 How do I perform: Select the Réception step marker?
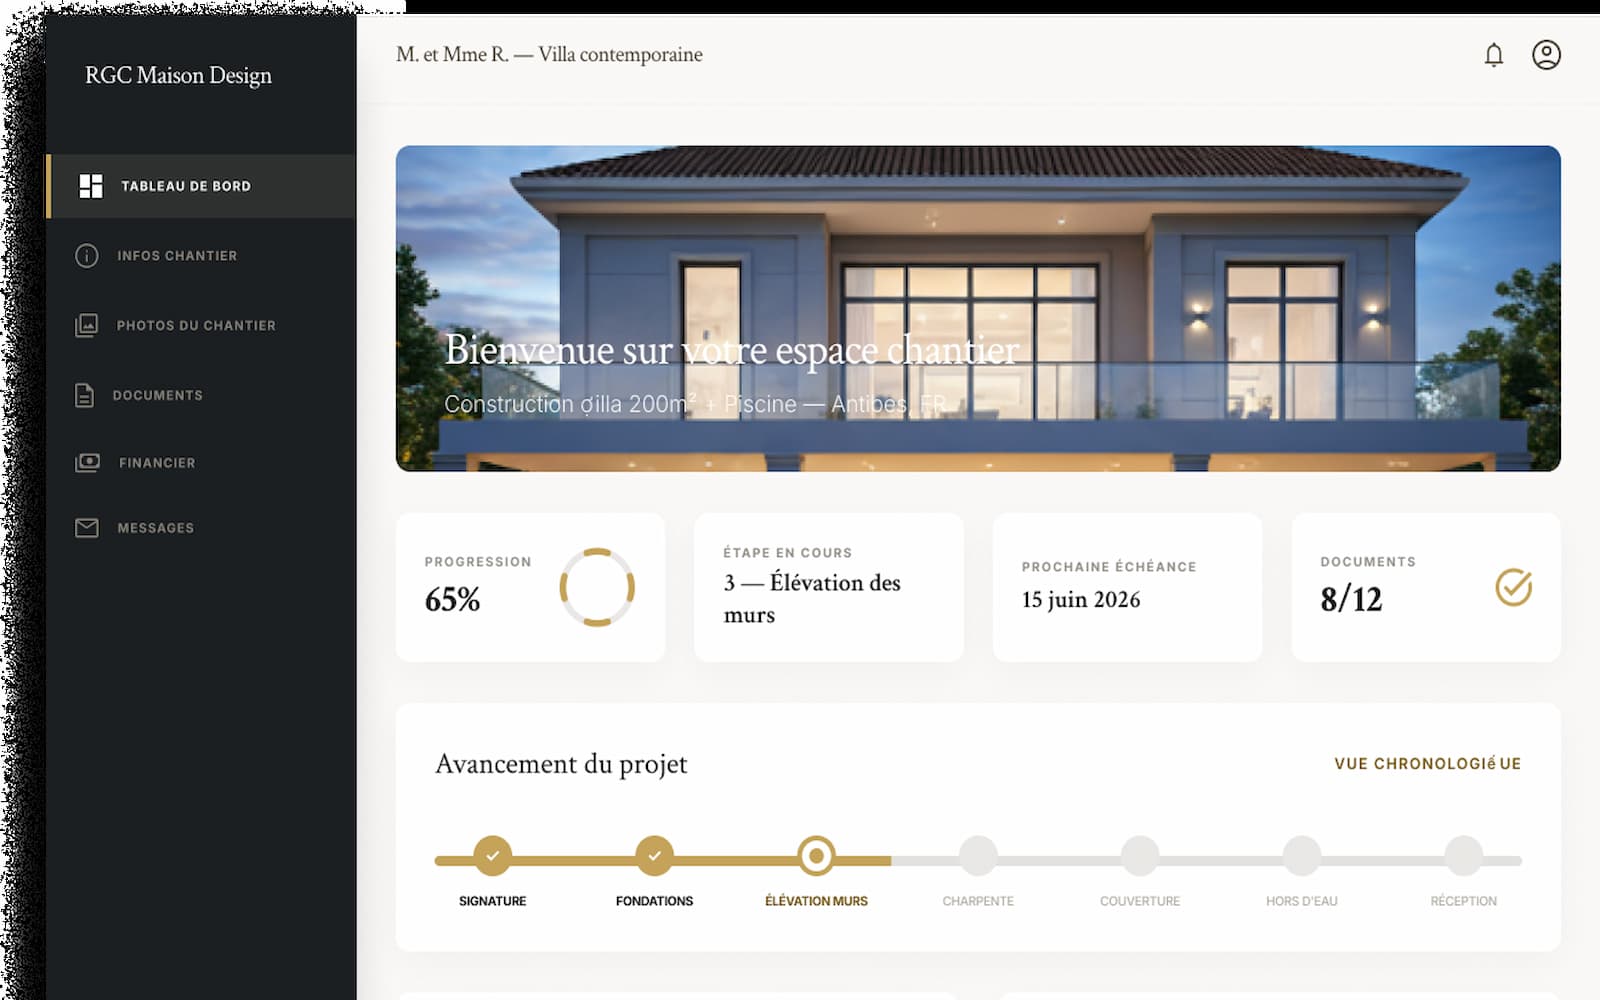pos(1464,856)
